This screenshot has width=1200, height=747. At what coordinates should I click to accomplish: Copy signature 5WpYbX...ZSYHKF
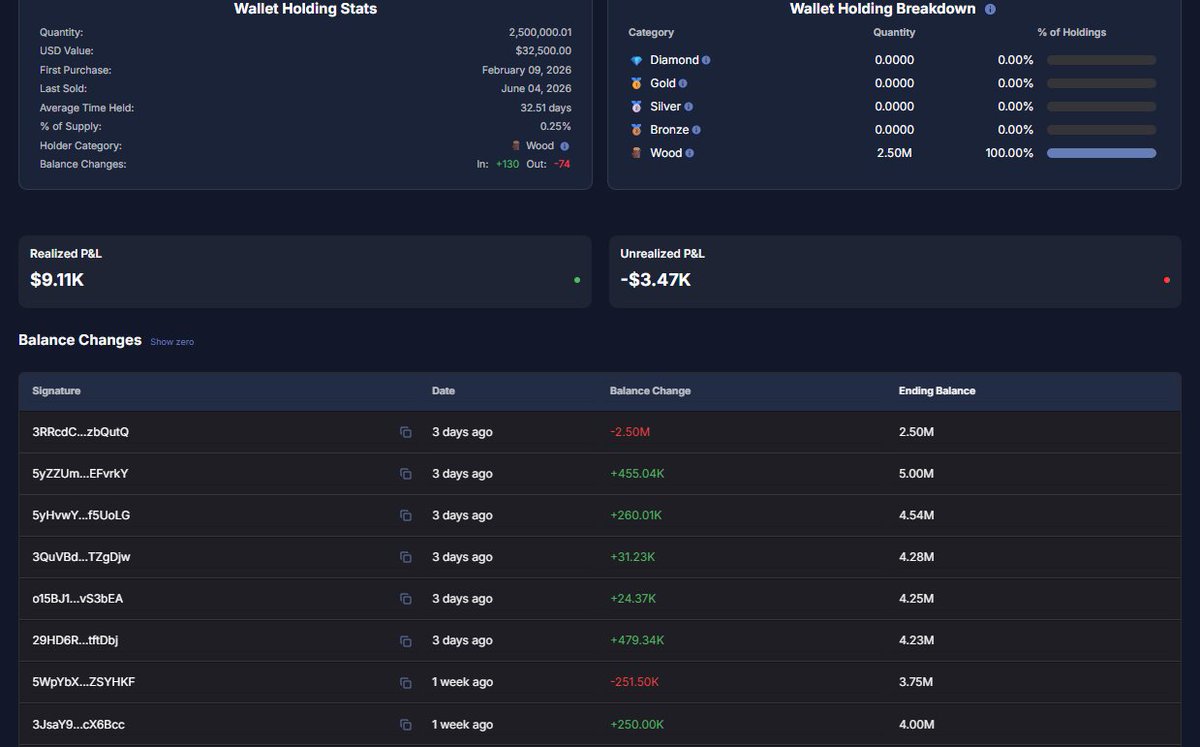click(405, 682)
